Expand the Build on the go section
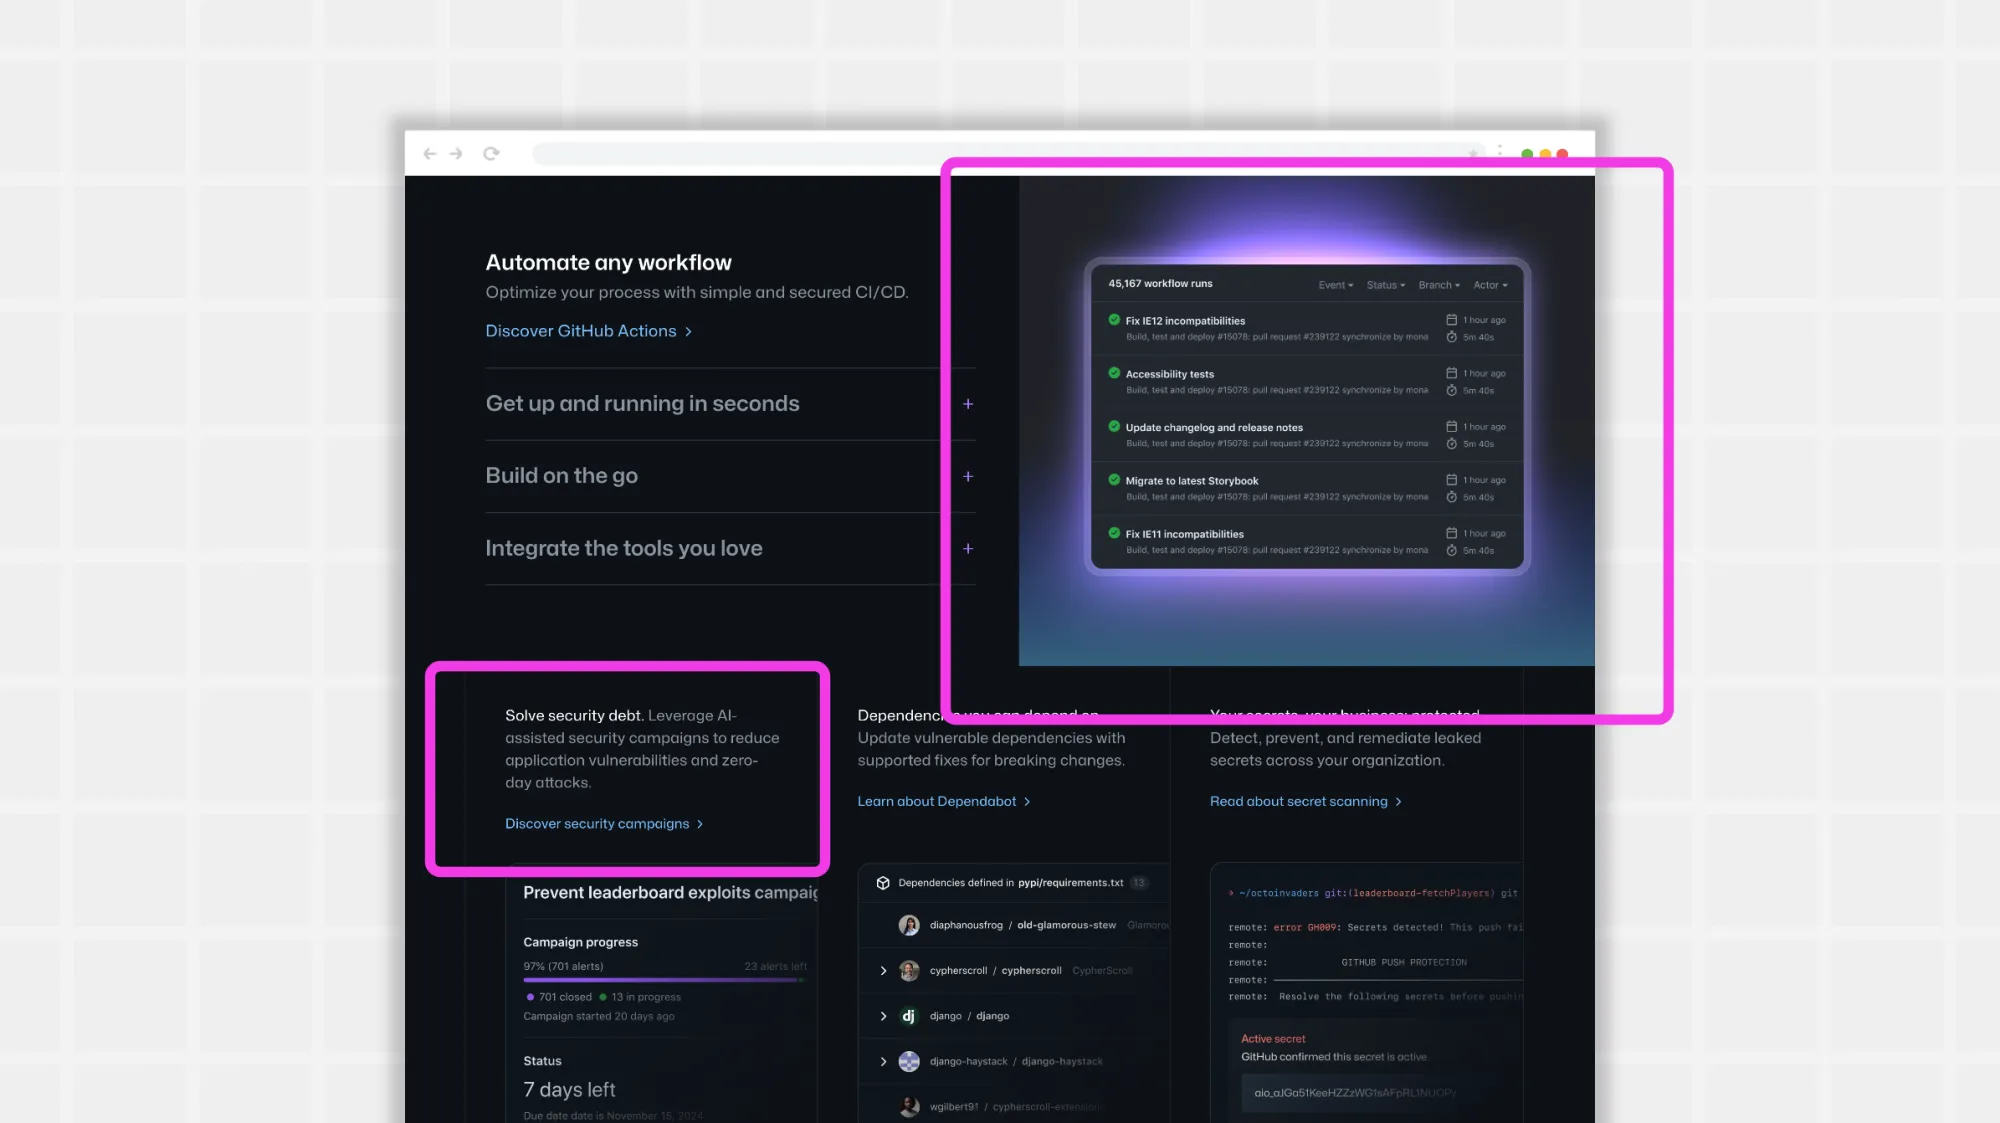The width and height of the screenshot is (2000, 1123). (730, 476)
